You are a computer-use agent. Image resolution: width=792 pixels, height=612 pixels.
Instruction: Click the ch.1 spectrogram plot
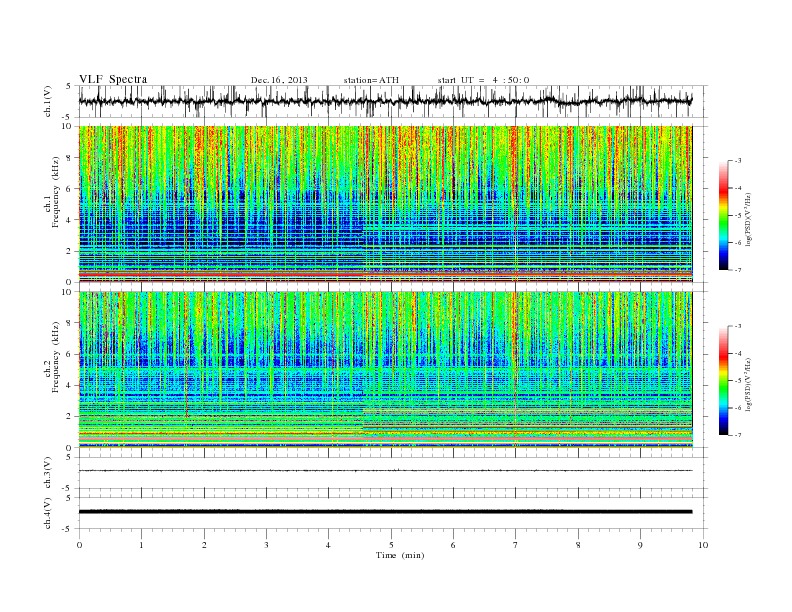click(x=385, y=204)
